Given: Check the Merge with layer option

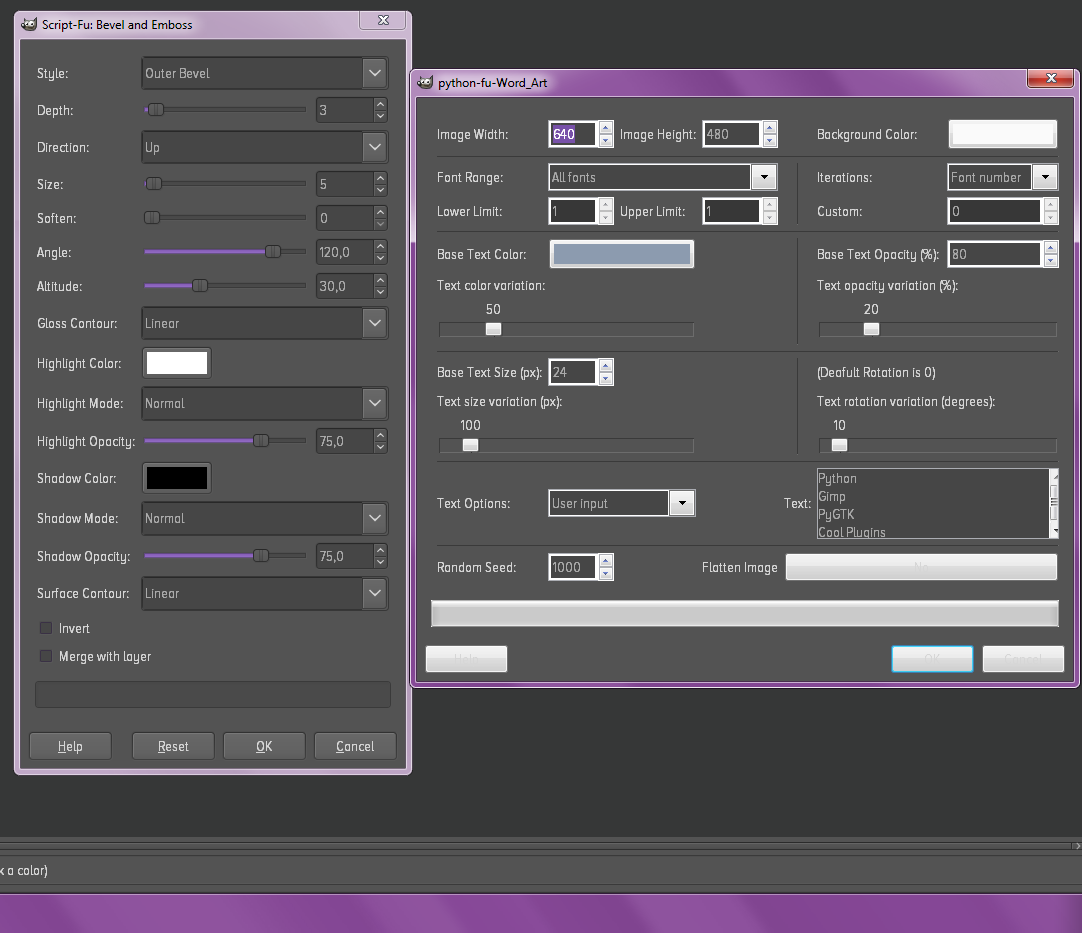Looking at the screenshot, I should (x=45, y=656).
